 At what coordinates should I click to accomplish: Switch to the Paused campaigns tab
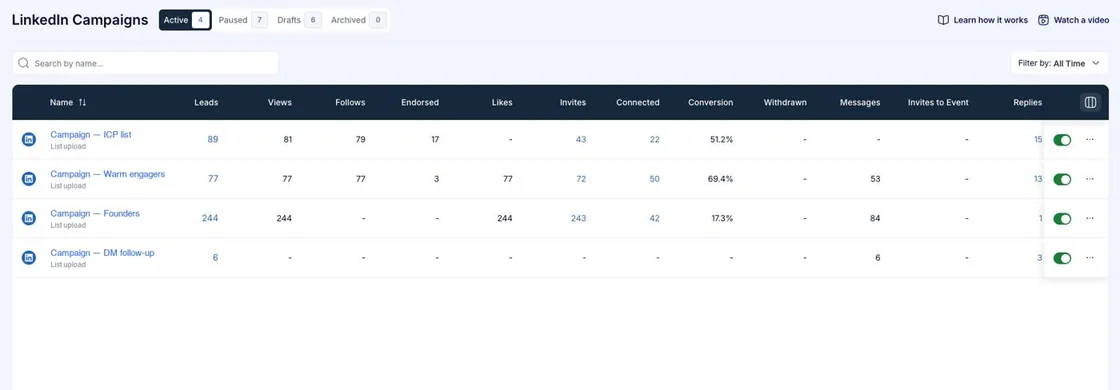point(242,20)
